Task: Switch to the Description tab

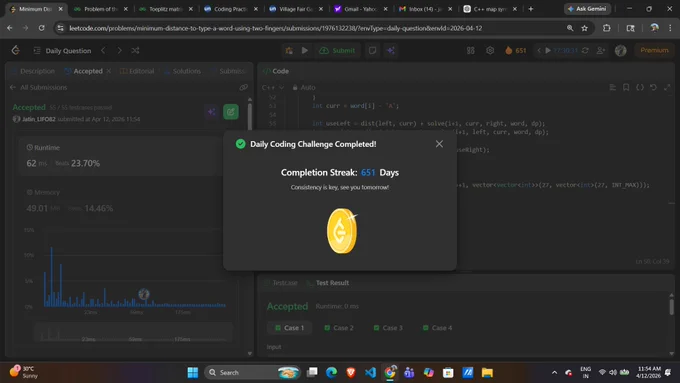Action: (x=33, y=71)
